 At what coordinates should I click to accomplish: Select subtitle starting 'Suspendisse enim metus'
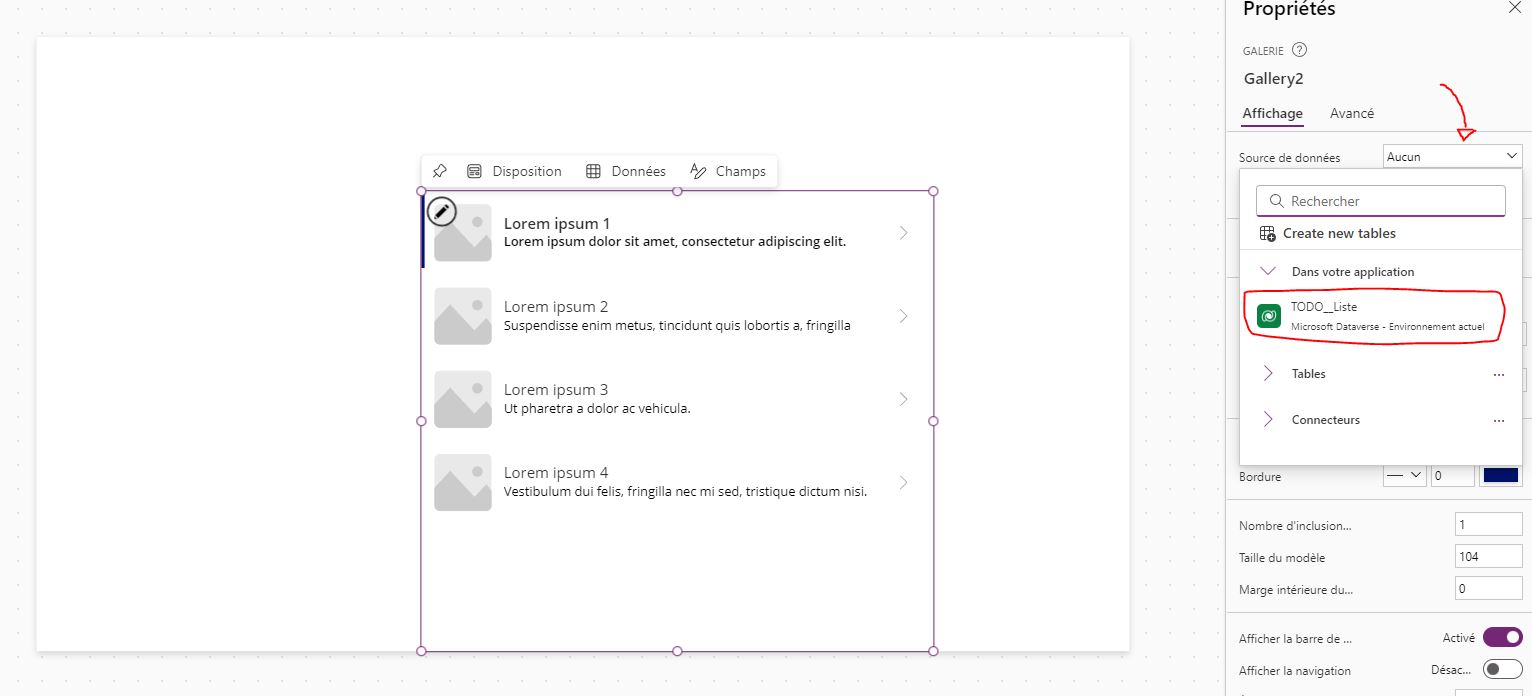tap(677, 325)
